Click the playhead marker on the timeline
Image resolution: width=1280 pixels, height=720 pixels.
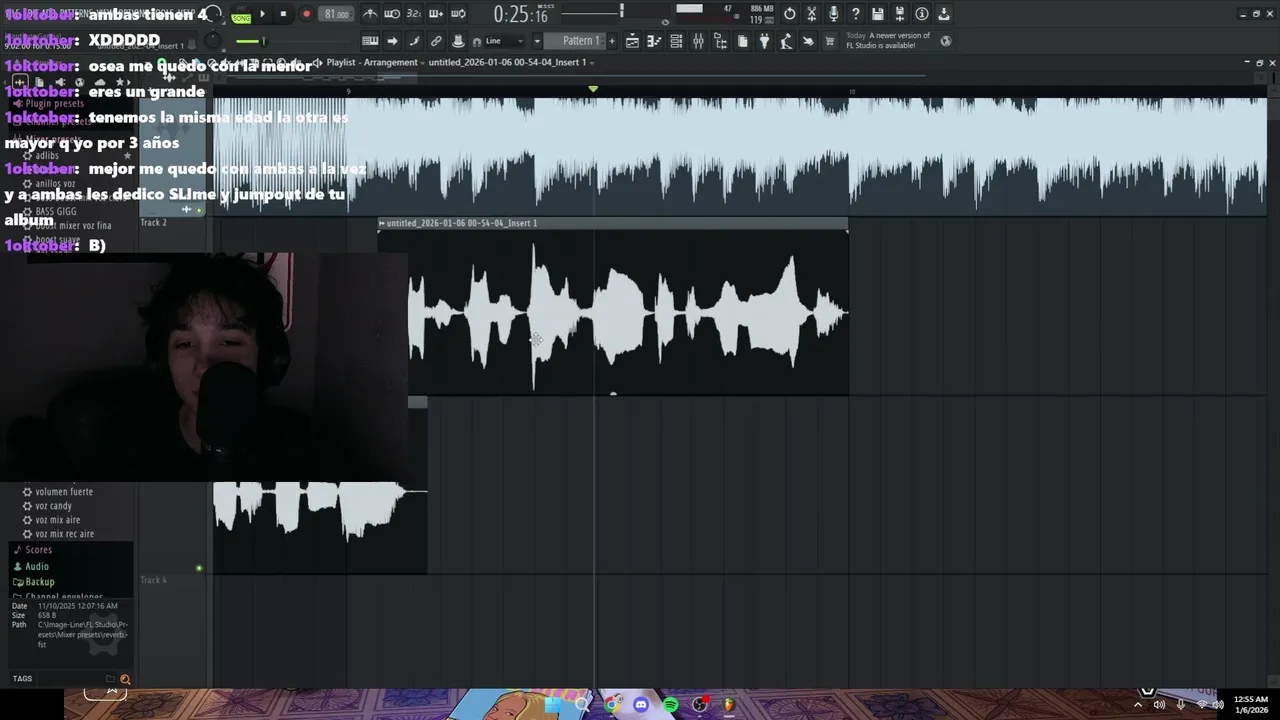[x=593, y=89]
